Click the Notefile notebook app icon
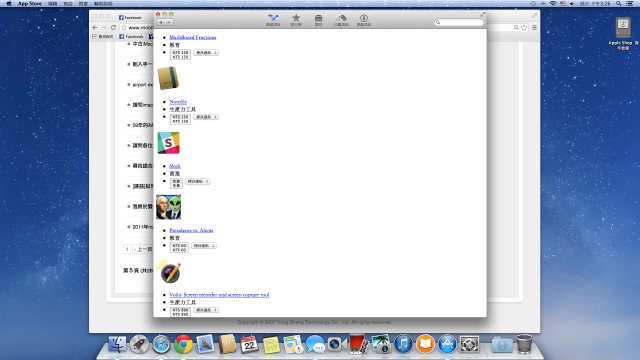This screenshot has height=360, width=640. tap(168, 78)
